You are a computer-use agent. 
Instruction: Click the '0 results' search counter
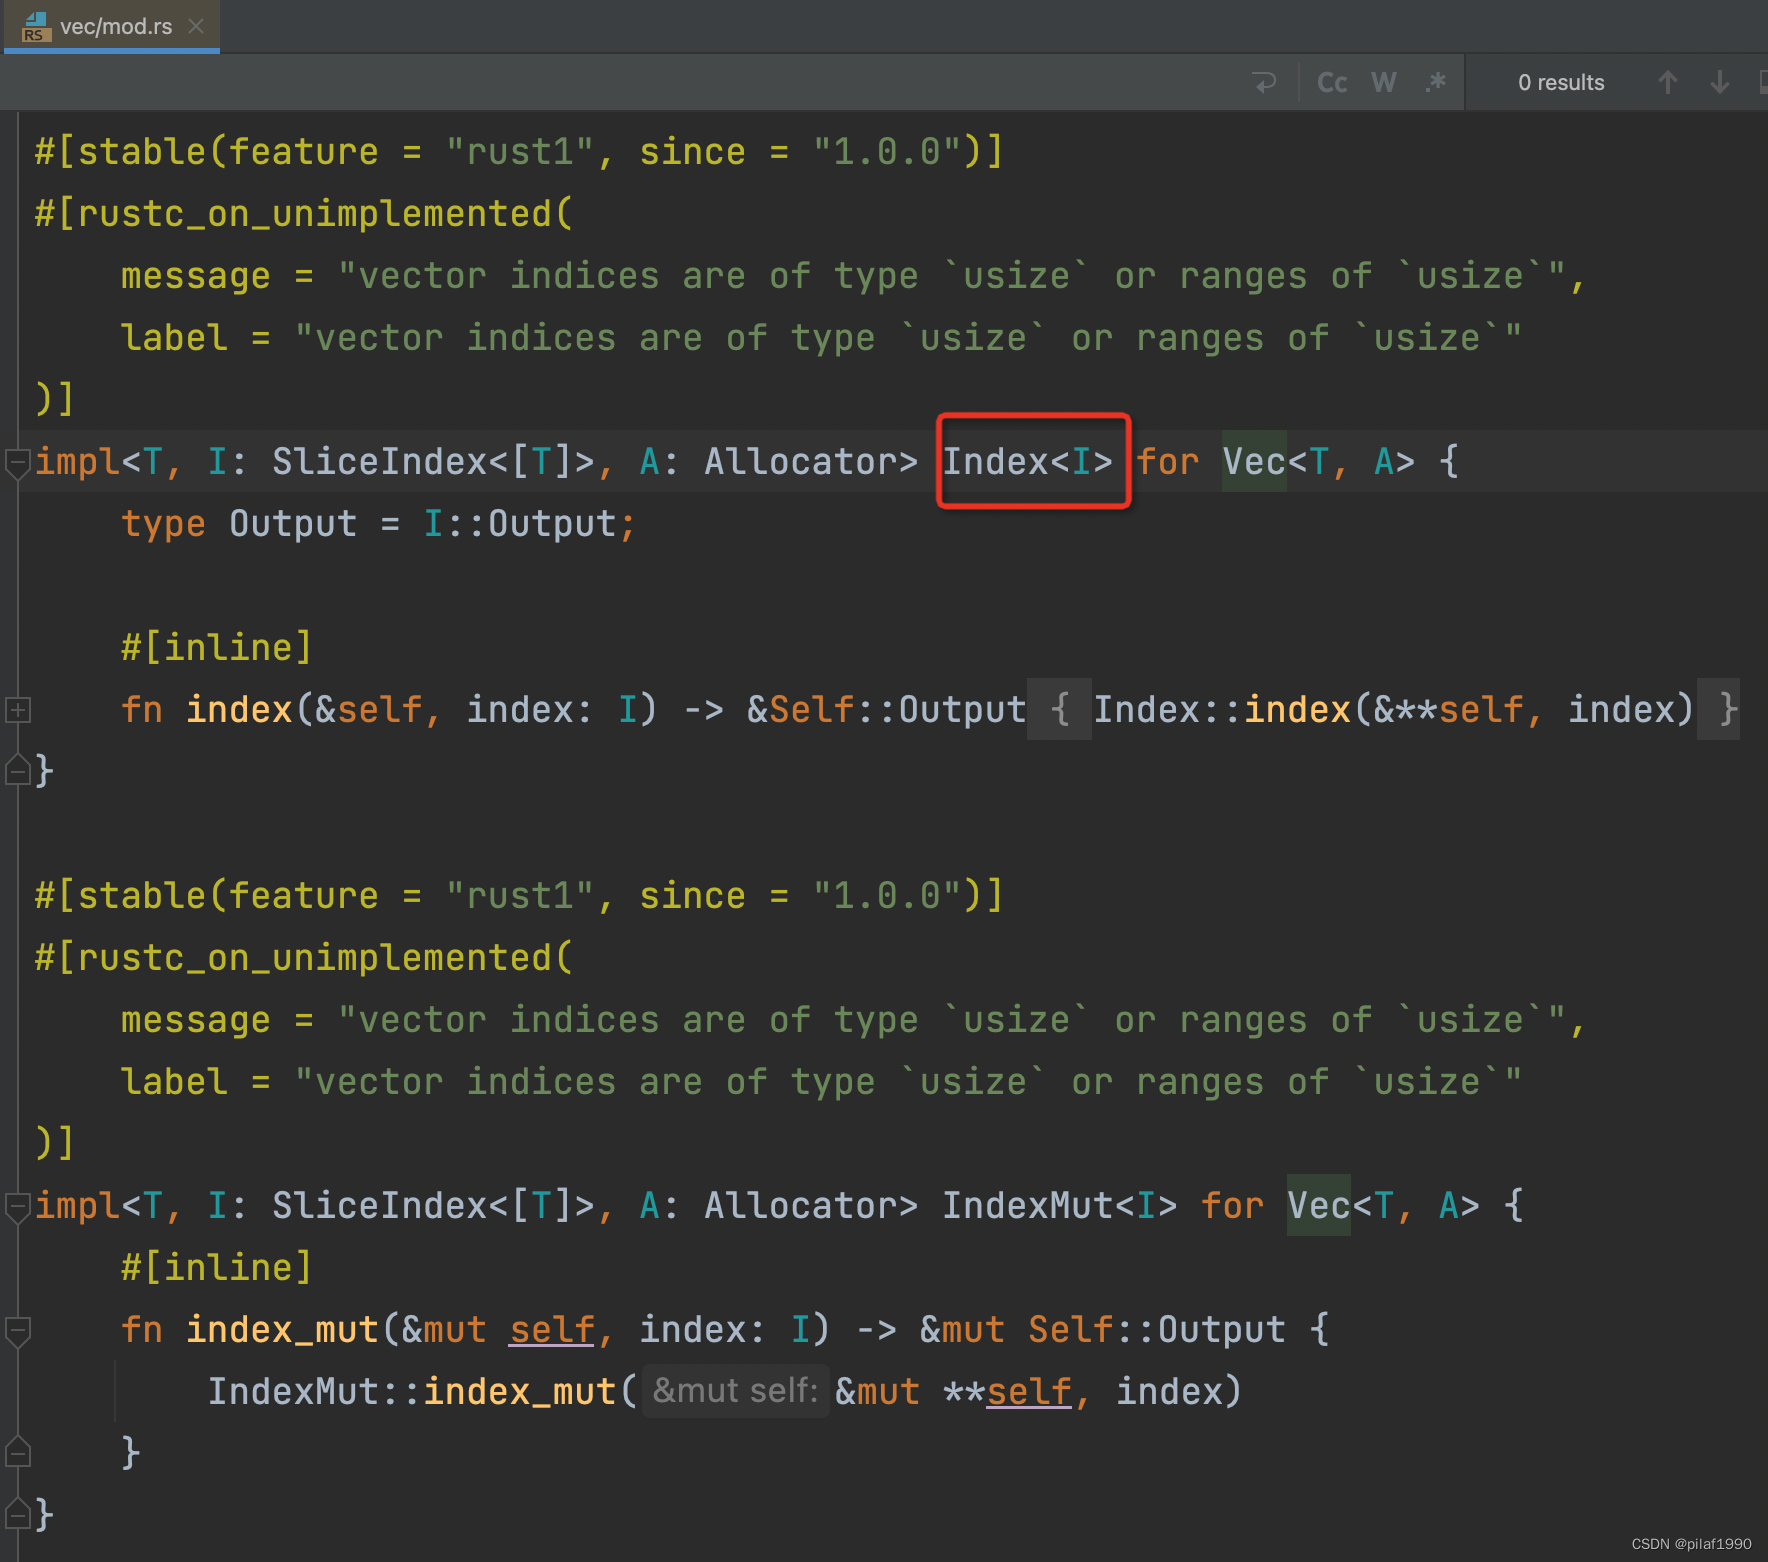coord(1561,82)
